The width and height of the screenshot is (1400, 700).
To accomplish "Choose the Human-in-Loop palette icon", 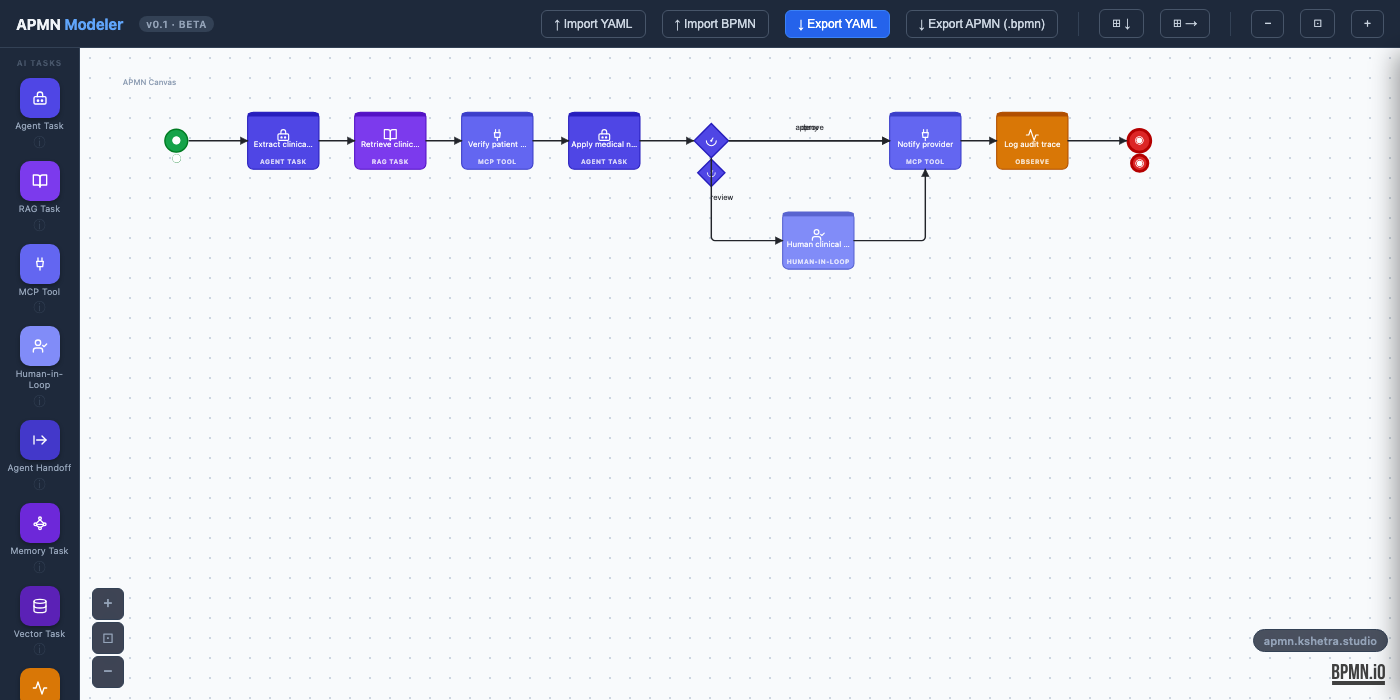I will (40, 346).
